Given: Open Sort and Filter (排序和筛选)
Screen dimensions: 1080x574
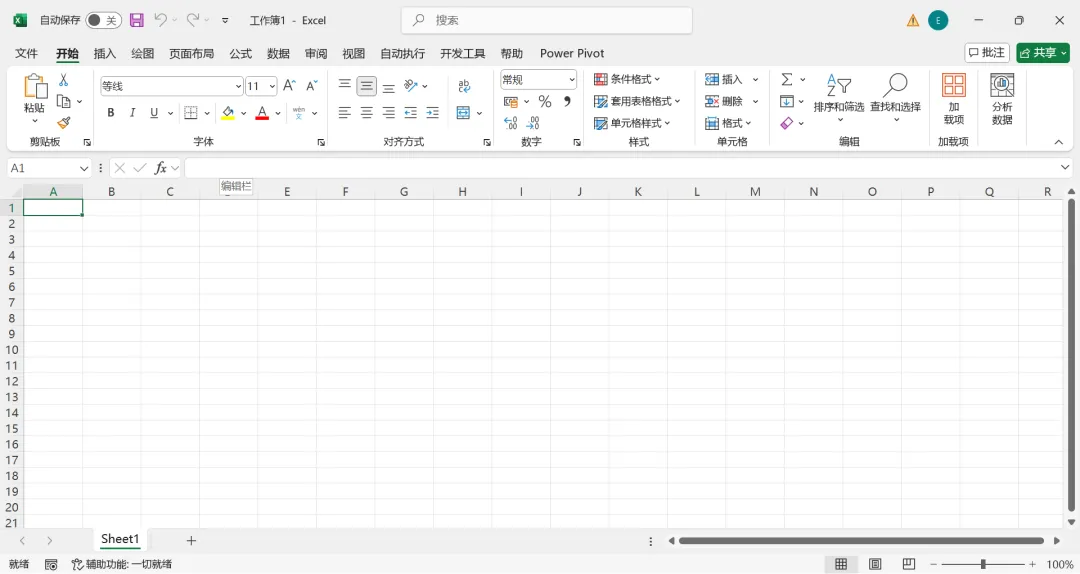Looking at the screenshot, I should click(x=838, y=97).
